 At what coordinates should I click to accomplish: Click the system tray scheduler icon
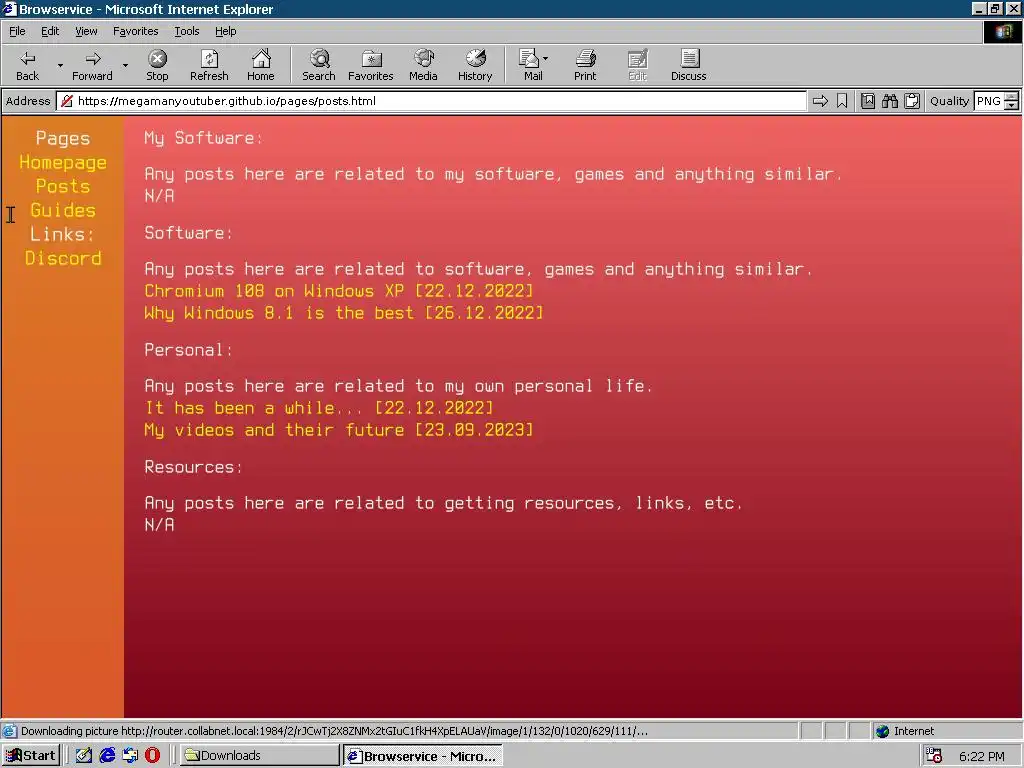[x=934, y=756]
